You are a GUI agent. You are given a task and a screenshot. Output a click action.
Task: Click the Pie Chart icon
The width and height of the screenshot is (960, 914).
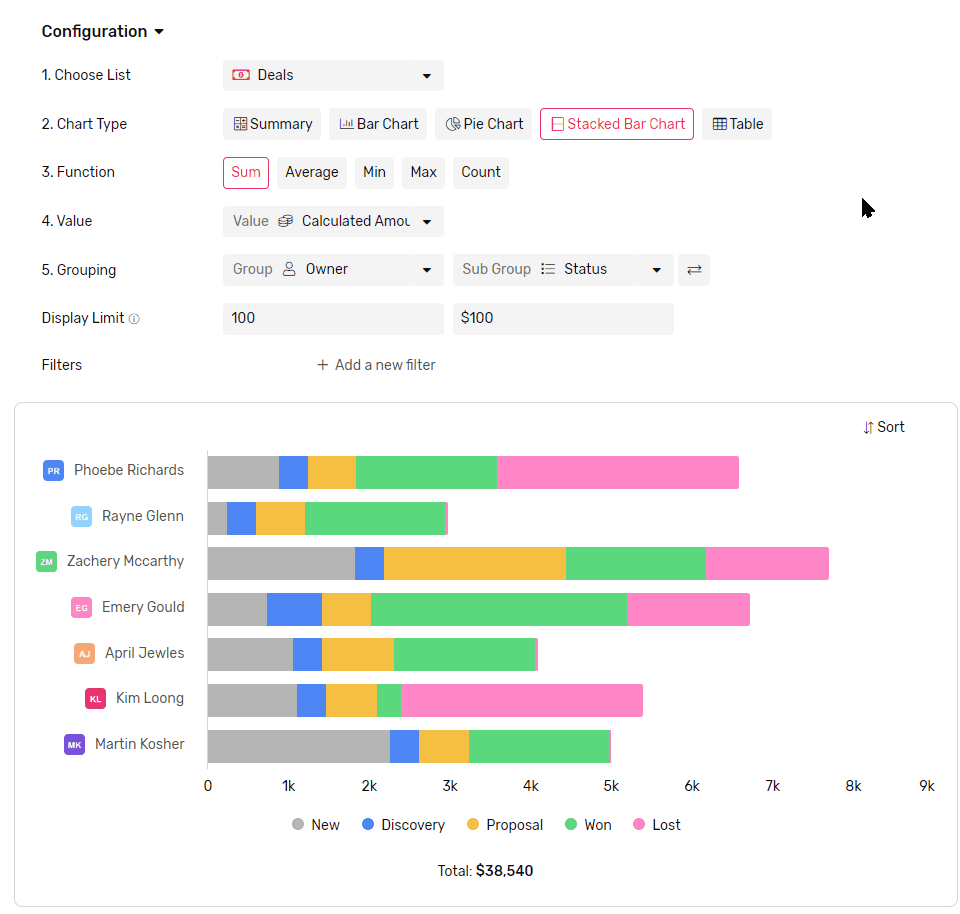(x=453, y=123)
